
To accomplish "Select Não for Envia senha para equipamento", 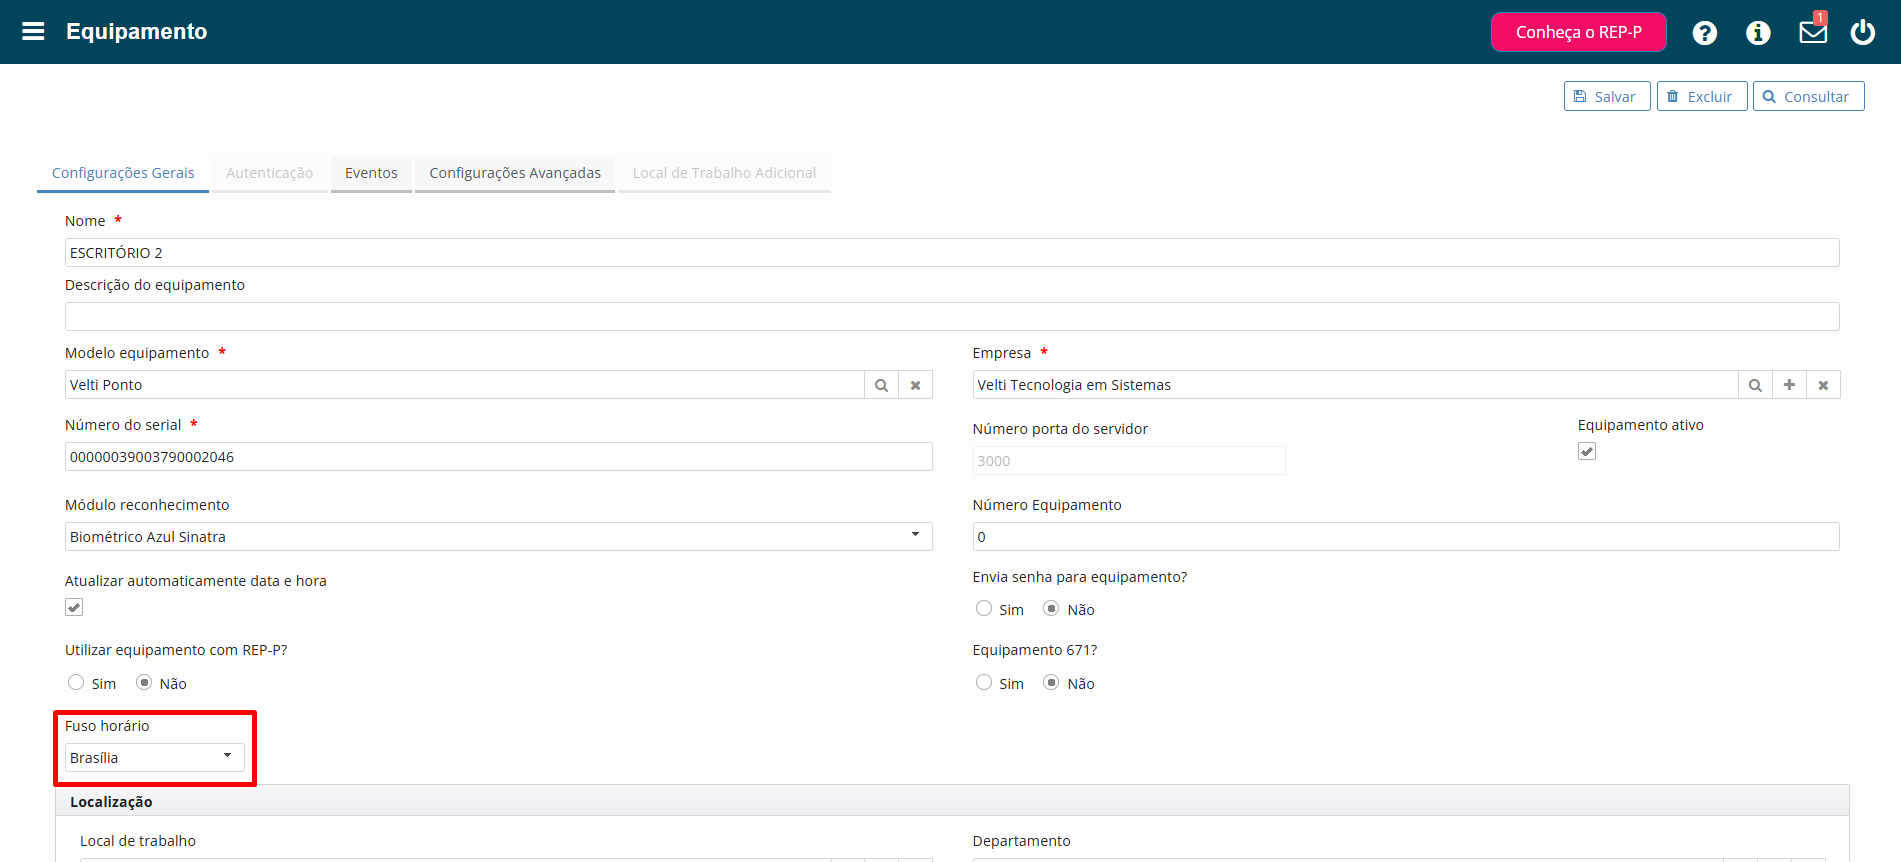I will (1051, 609).
